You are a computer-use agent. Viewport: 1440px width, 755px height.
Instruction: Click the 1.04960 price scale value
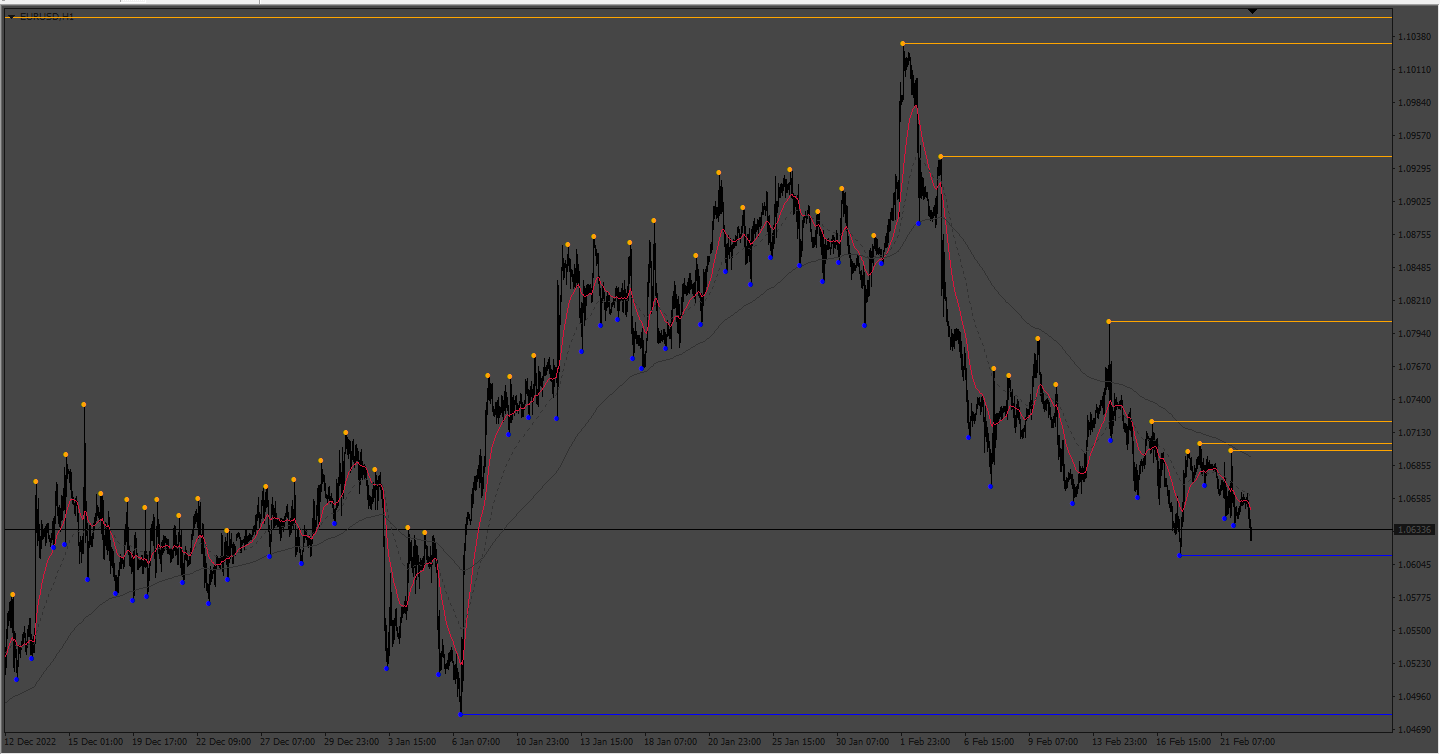1414,697
